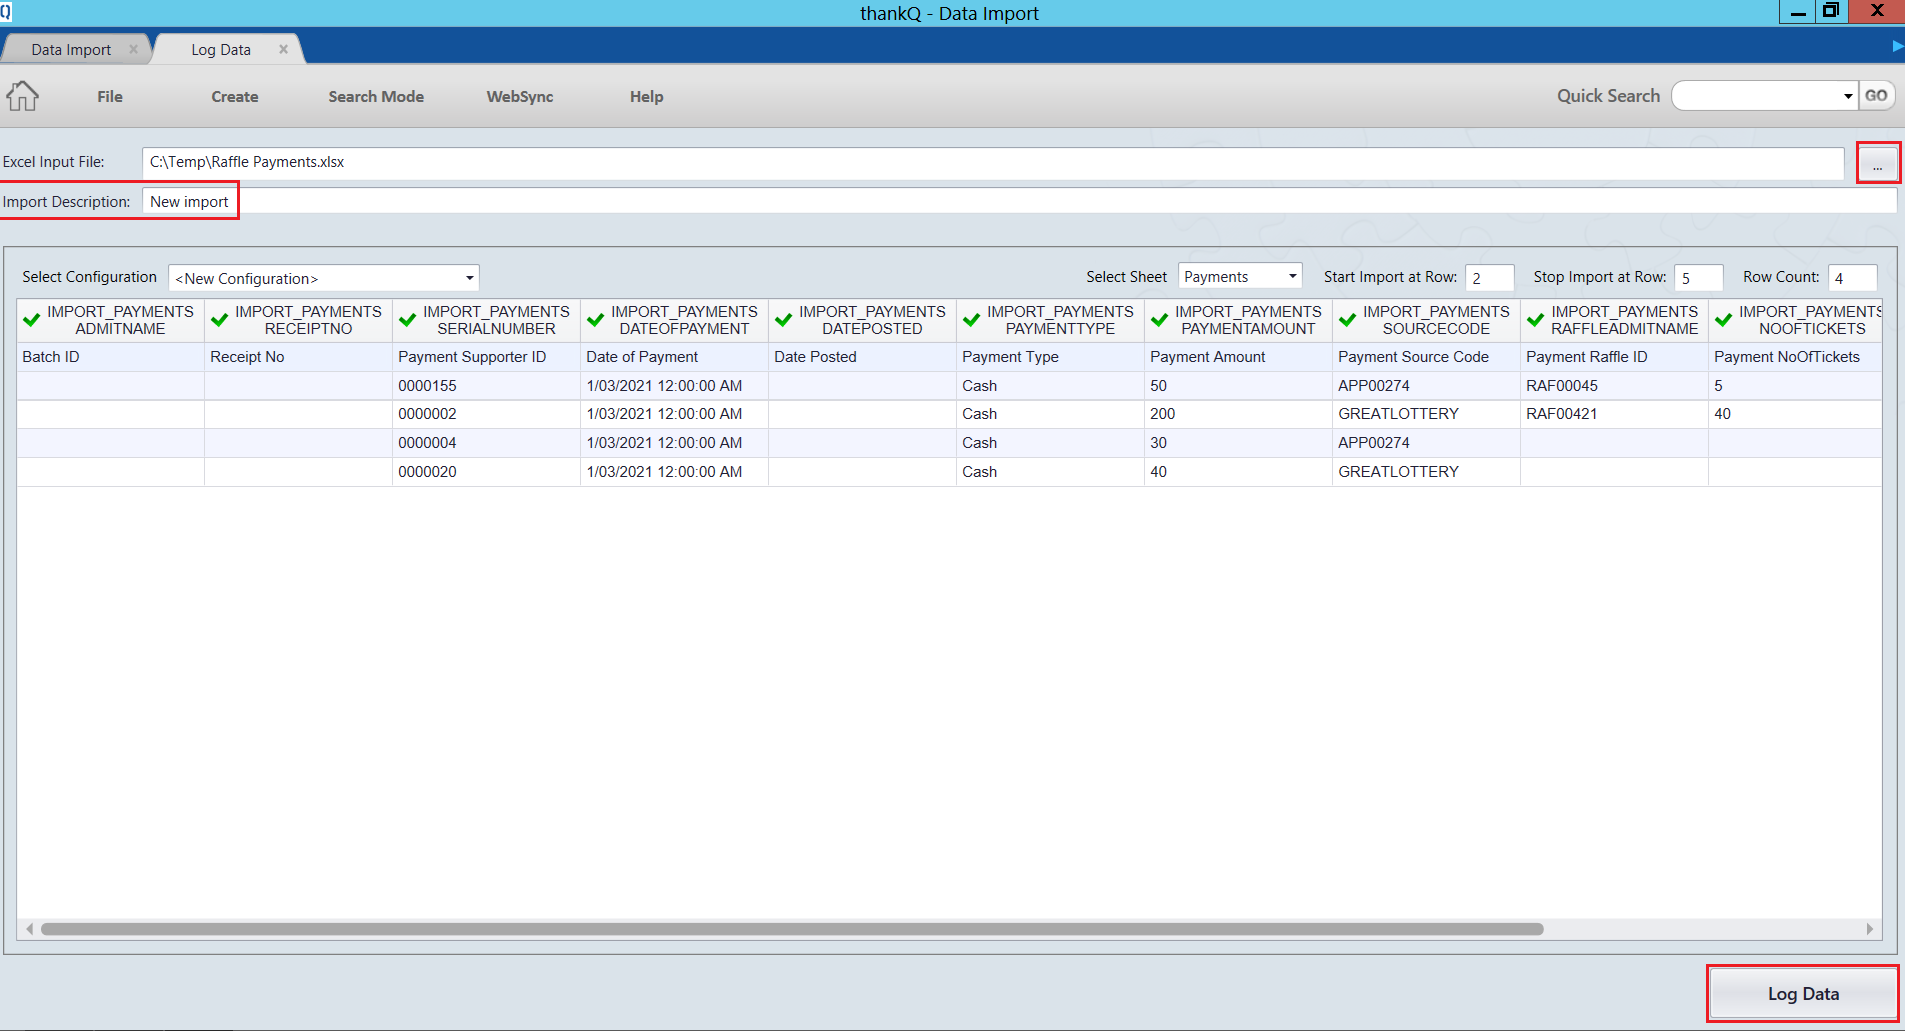Click the Payment Source Code header cell
This screenshot has width=1905, height=1031.
tap(1426, 357)
